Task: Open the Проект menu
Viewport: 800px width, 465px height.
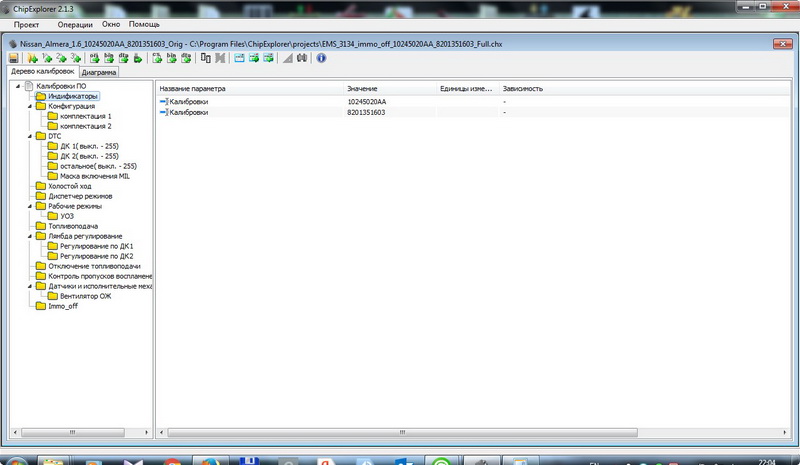Action: click(26, 23)
